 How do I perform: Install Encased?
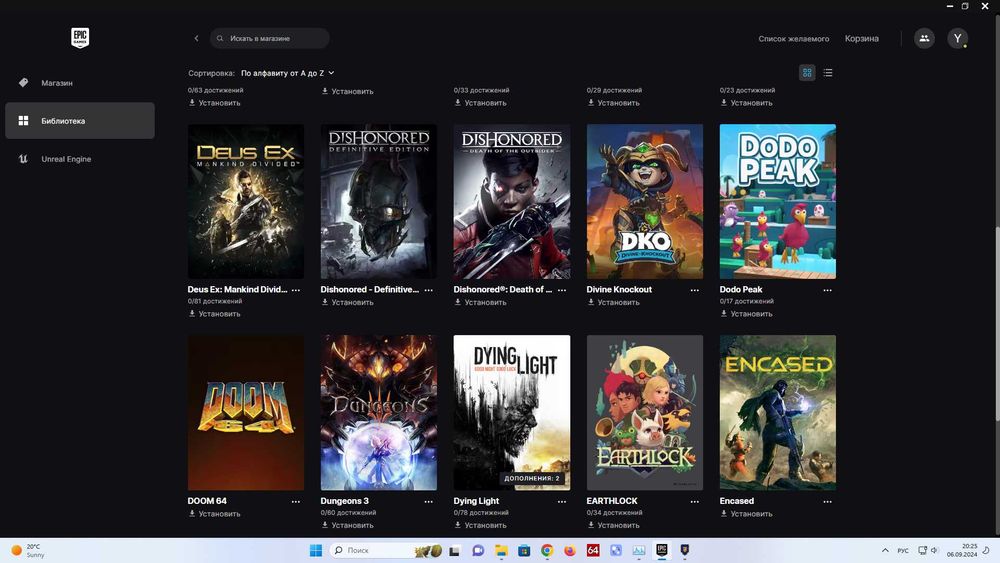(746, 514)
